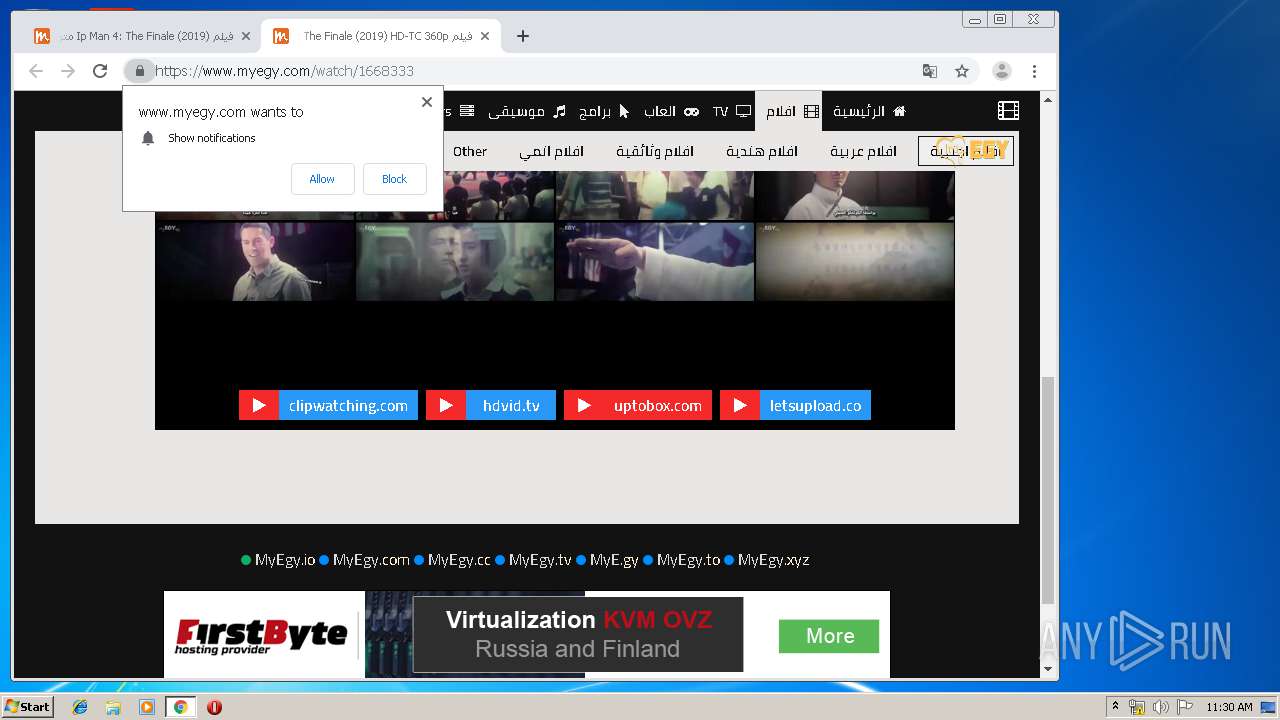Click the 11:30 AM system clock
This screenshot has width=1280, height=720.
pos(1229,707)
